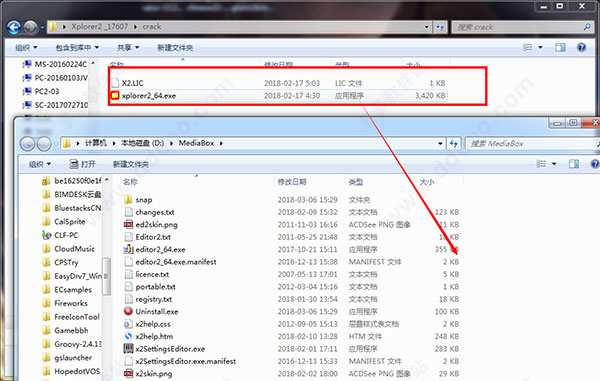The image size is (600, 381).
Task: Select the ed2skin.png file icon
Action: 128,225
